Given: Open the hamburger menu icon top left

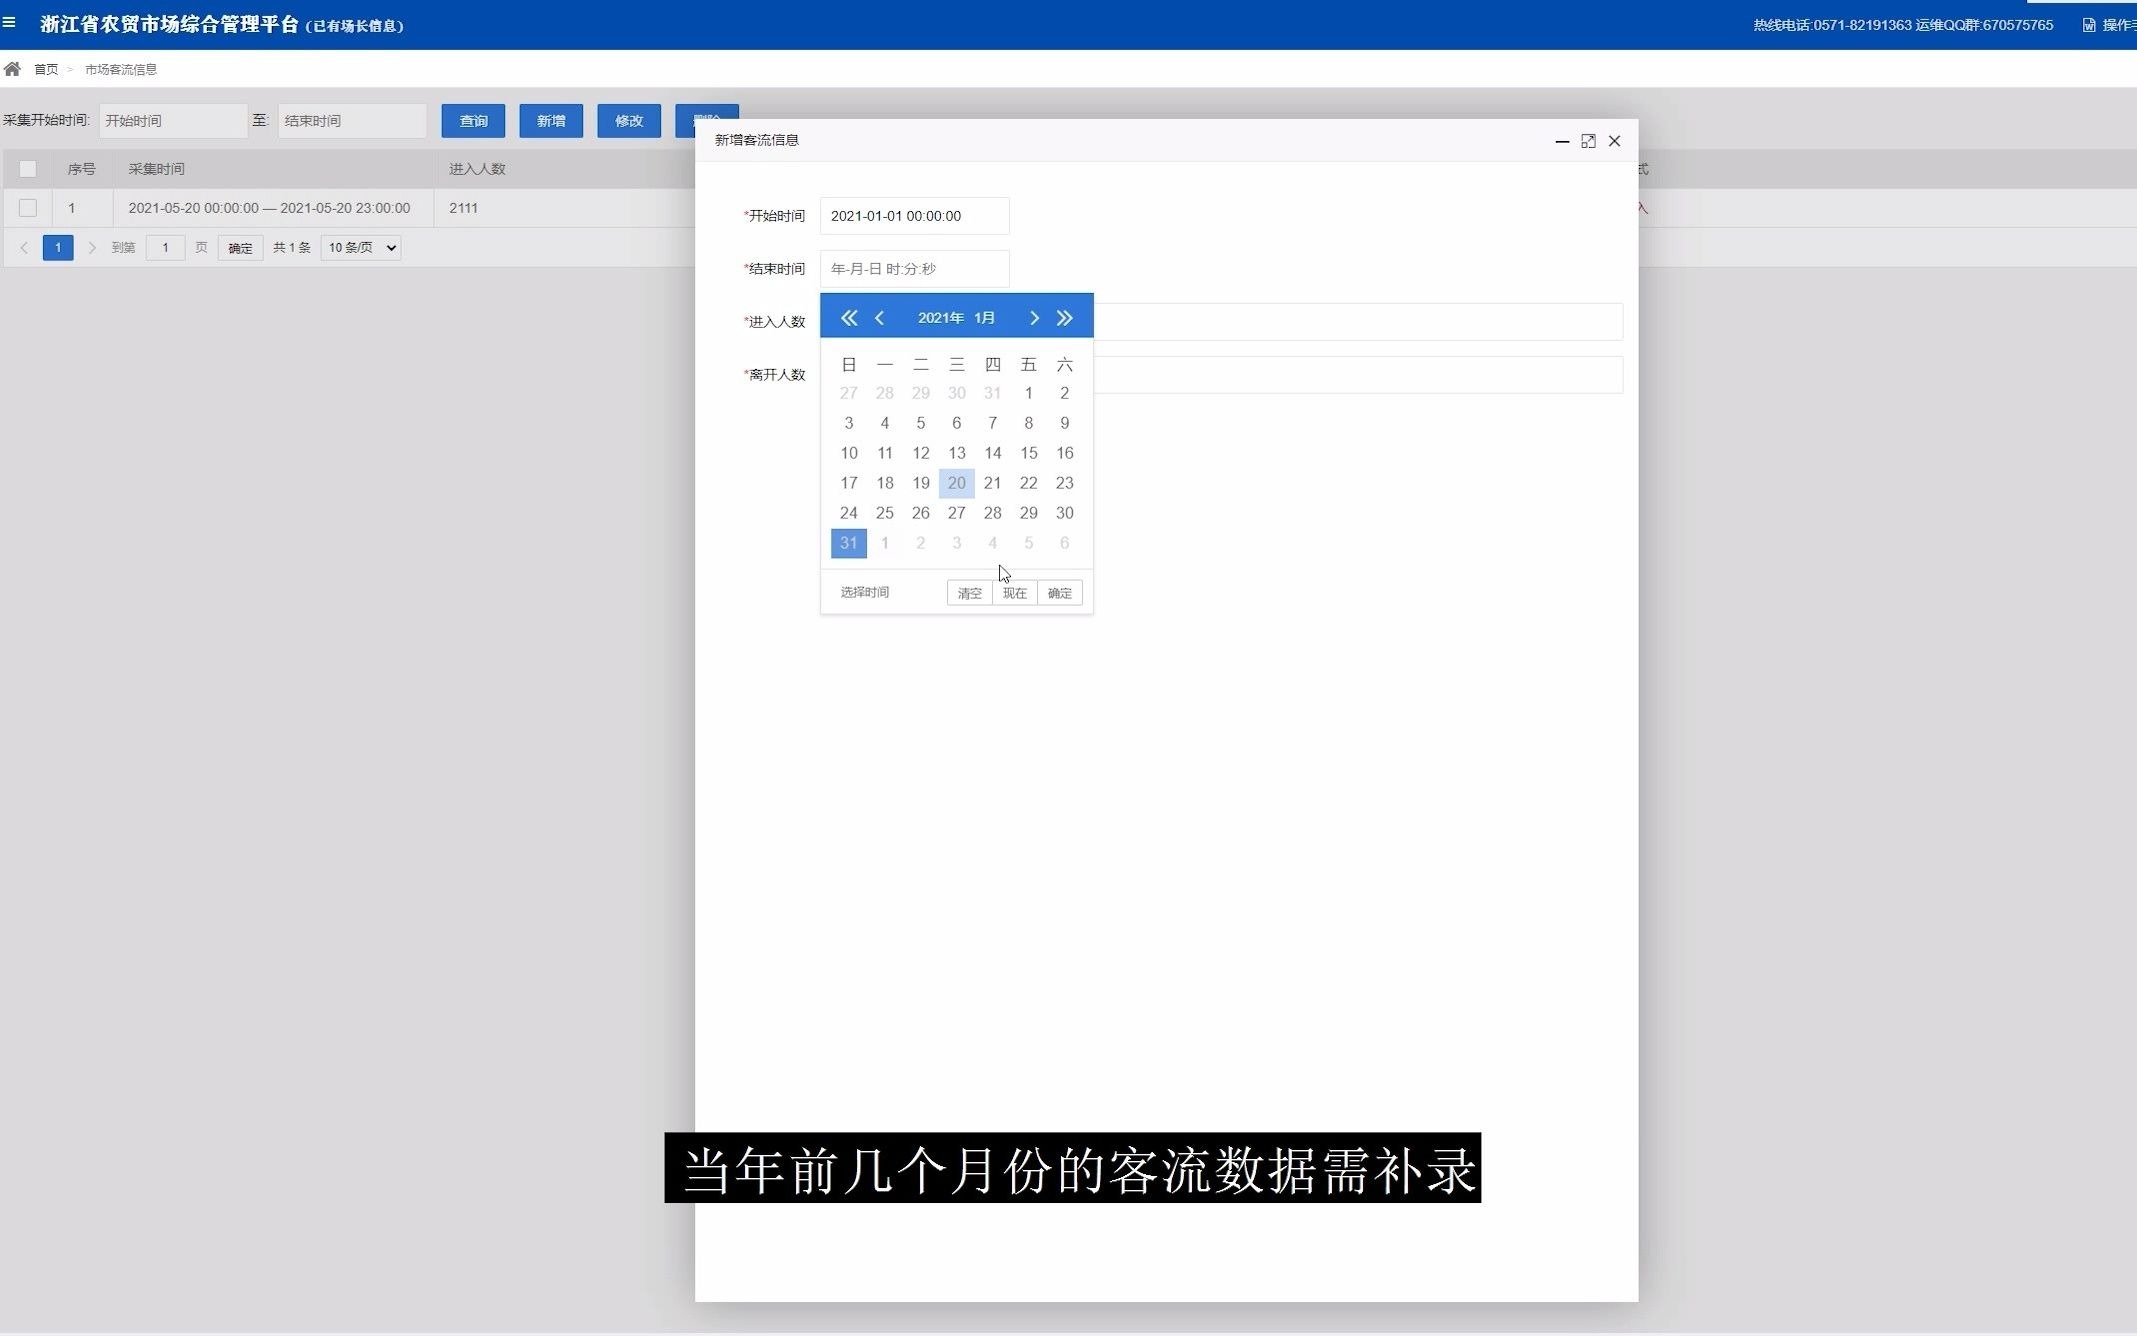Looking at the screenshot, I should (x=12, y=22).
